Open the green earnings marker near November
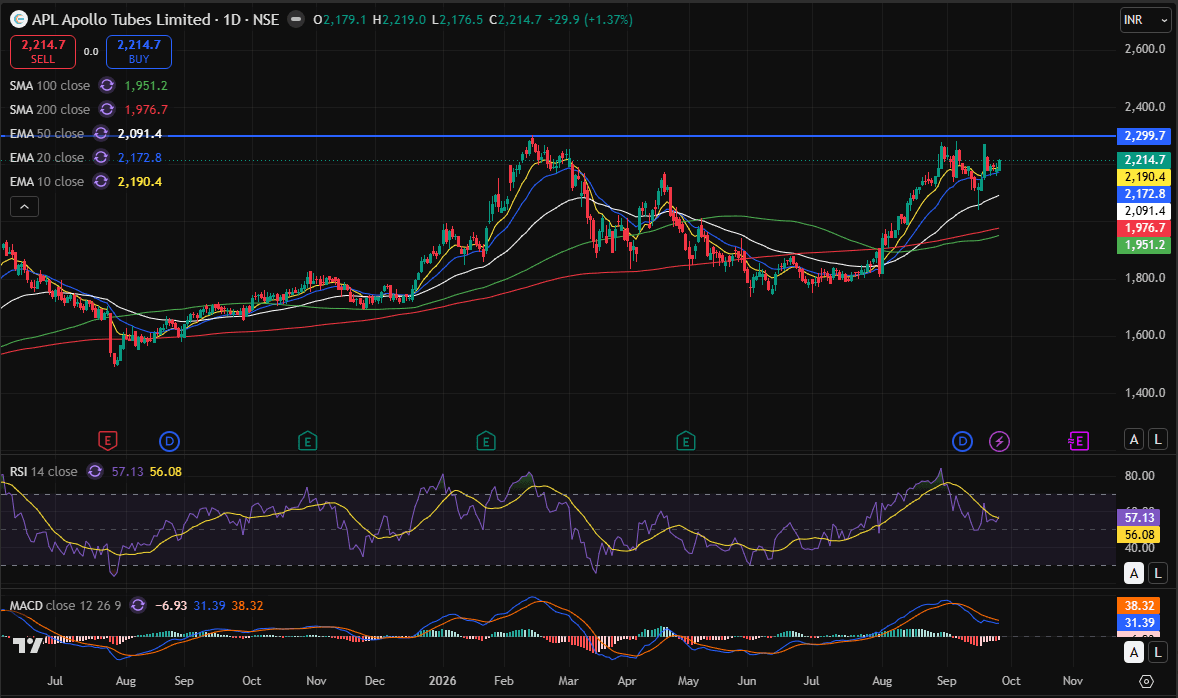Image resolution: width=1178 pixels, height=698 pixels. (x=307, y=441)
